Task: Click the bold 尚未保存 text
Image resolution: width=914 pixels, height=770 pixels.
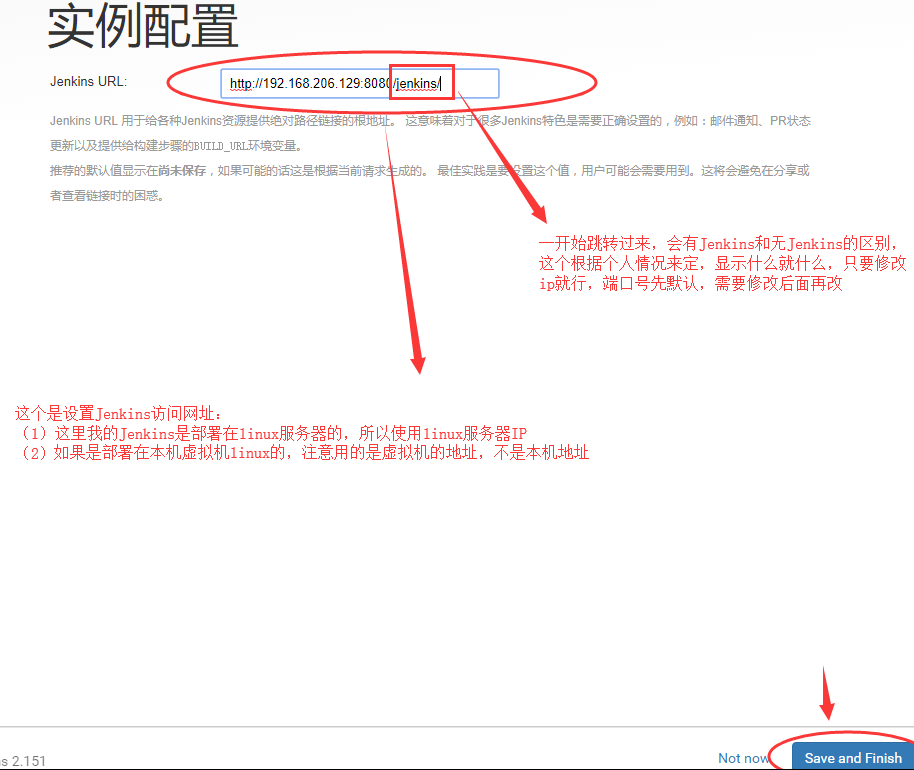Action: [182, 171]
